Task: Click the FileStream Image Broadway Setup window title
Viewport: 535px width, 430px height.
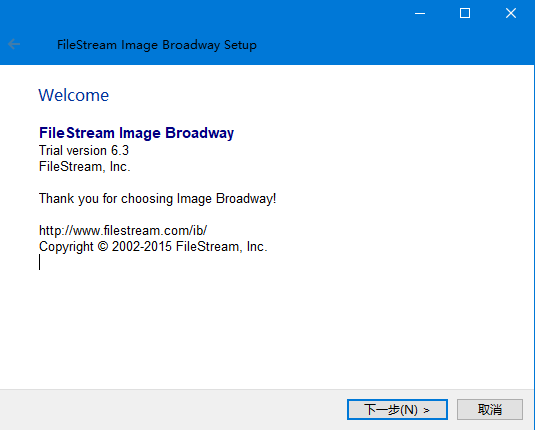Action: click(157, 45)
